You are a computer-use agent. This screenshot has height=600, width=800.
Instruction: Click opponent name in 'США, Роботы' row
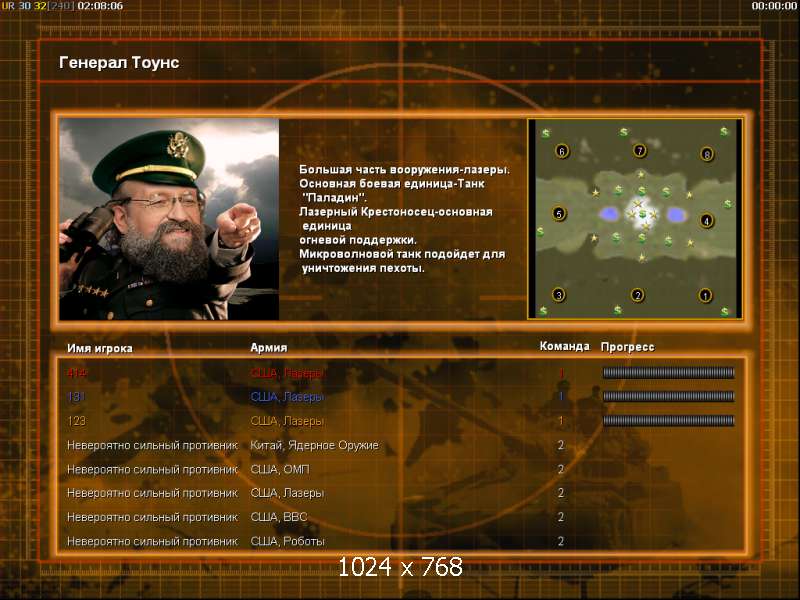[153, 541]
